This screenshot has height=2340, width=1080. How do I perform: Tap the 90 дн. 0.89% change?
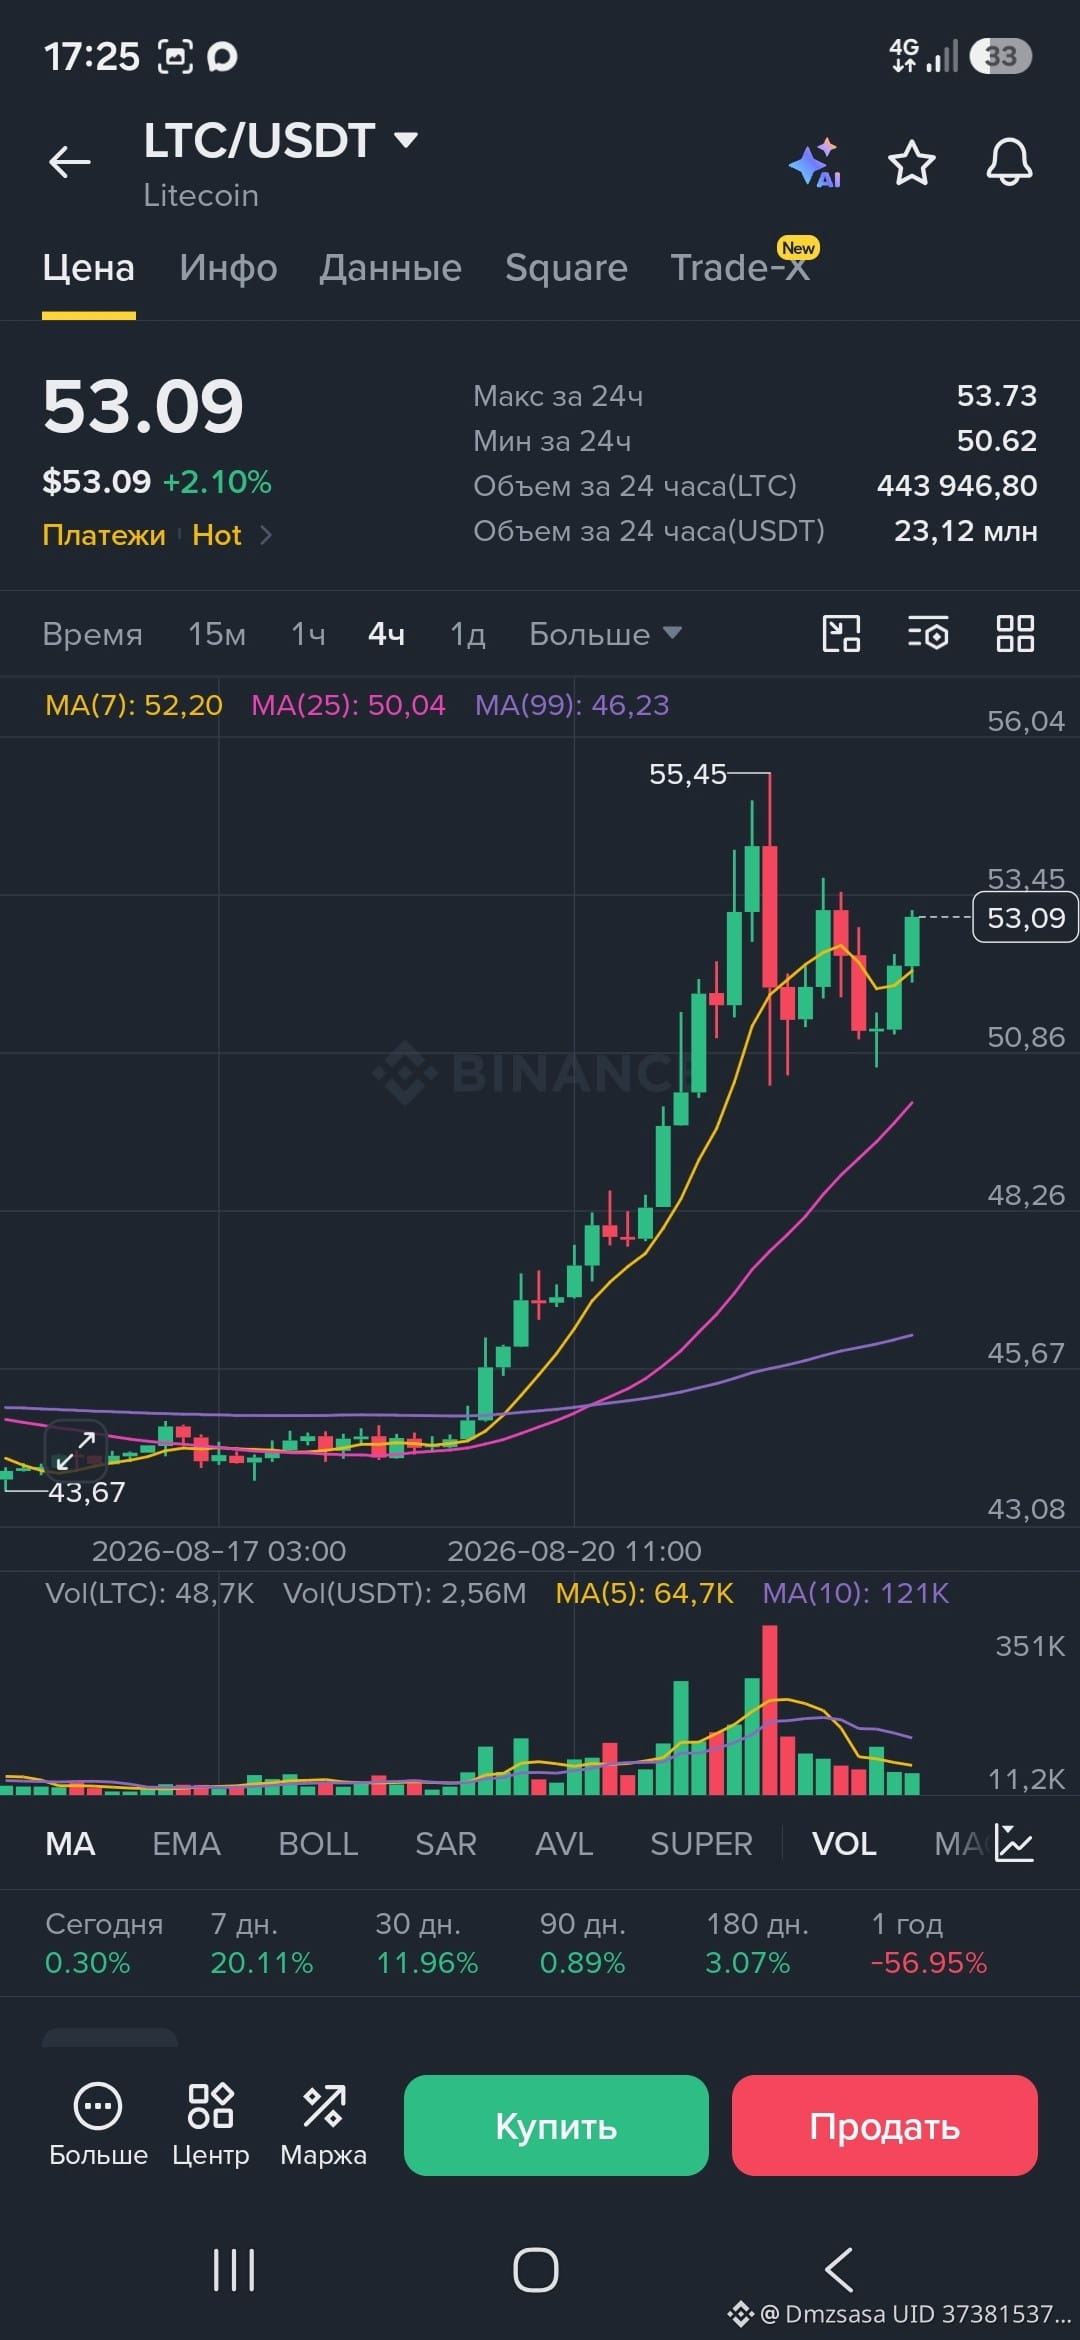[x=583, y=1943]
